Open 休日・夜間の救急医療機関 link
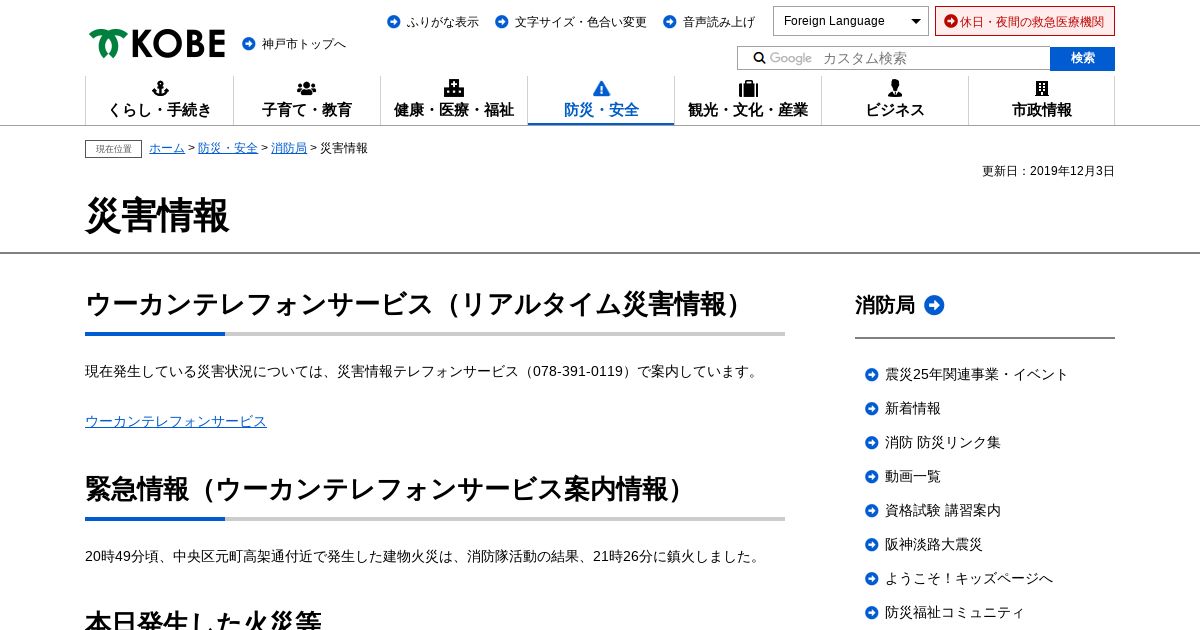 click(1025, 21)
